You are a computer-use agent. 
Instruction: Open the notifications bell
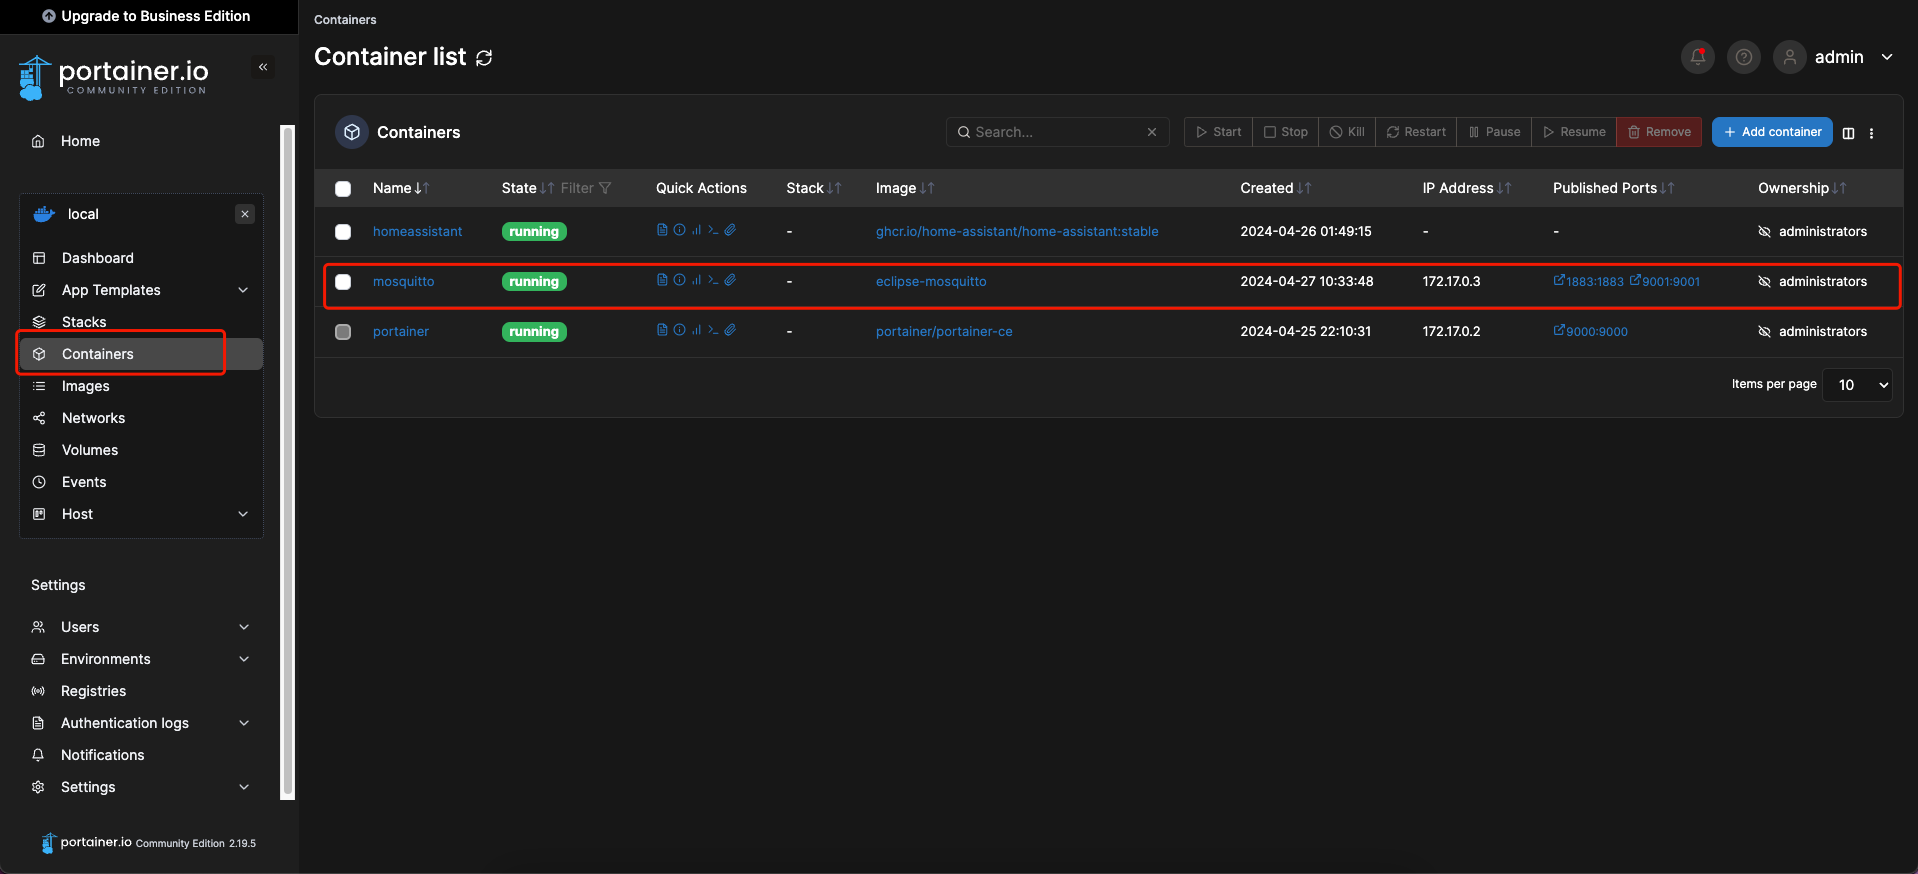[x=1698, y=57]
